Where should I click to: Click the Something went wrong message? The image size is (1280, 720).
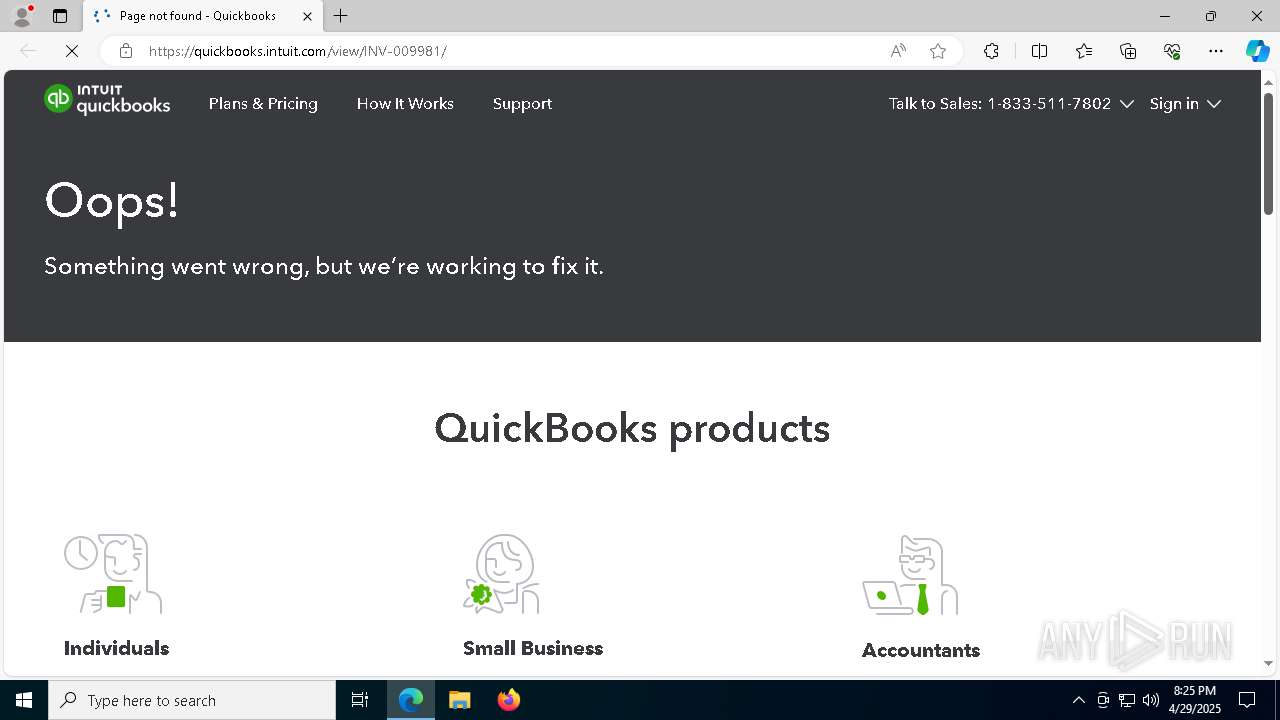[324, 266]
